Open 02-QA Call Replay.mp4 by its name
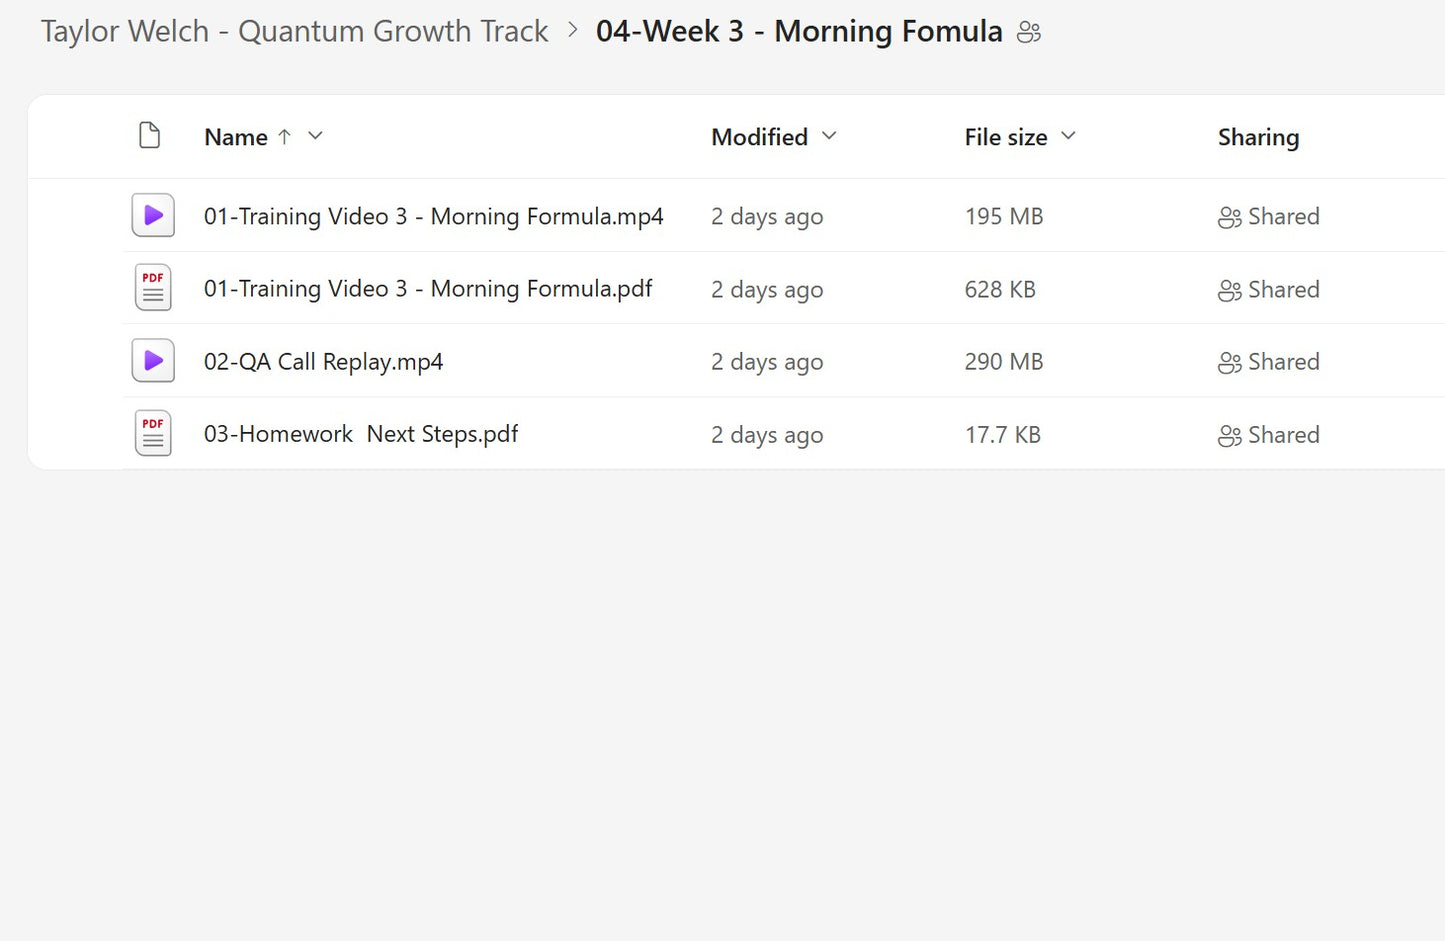This screenshot has height=941, width=1445. [x=323, y=361]
